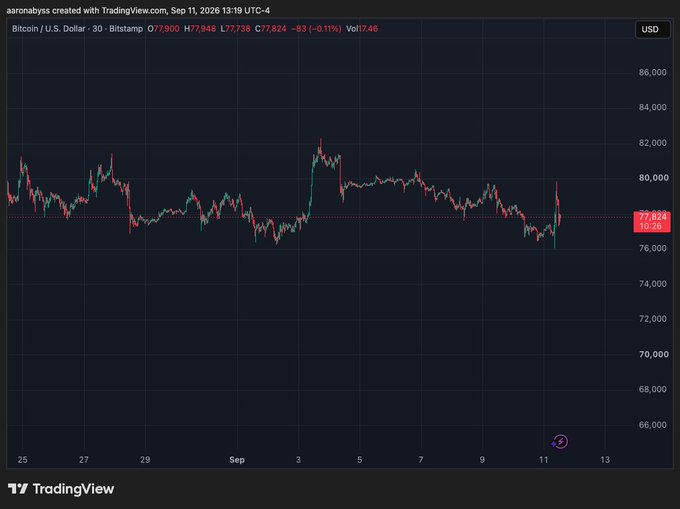Click the 77,824 current price label
The width and height of the screenshot is (680, 509).
click(652, 222)
